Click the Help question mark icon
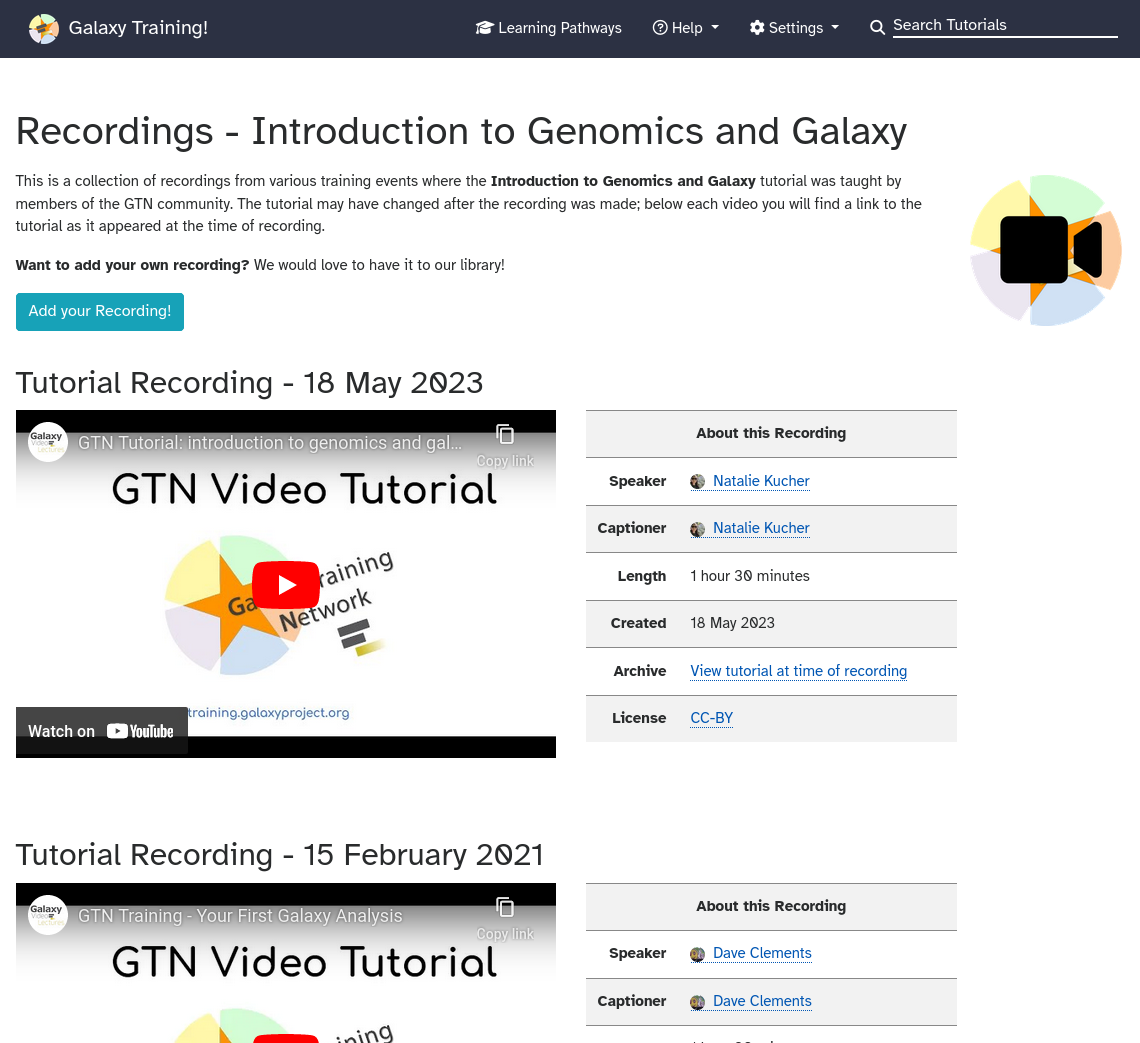 (659, 28)
